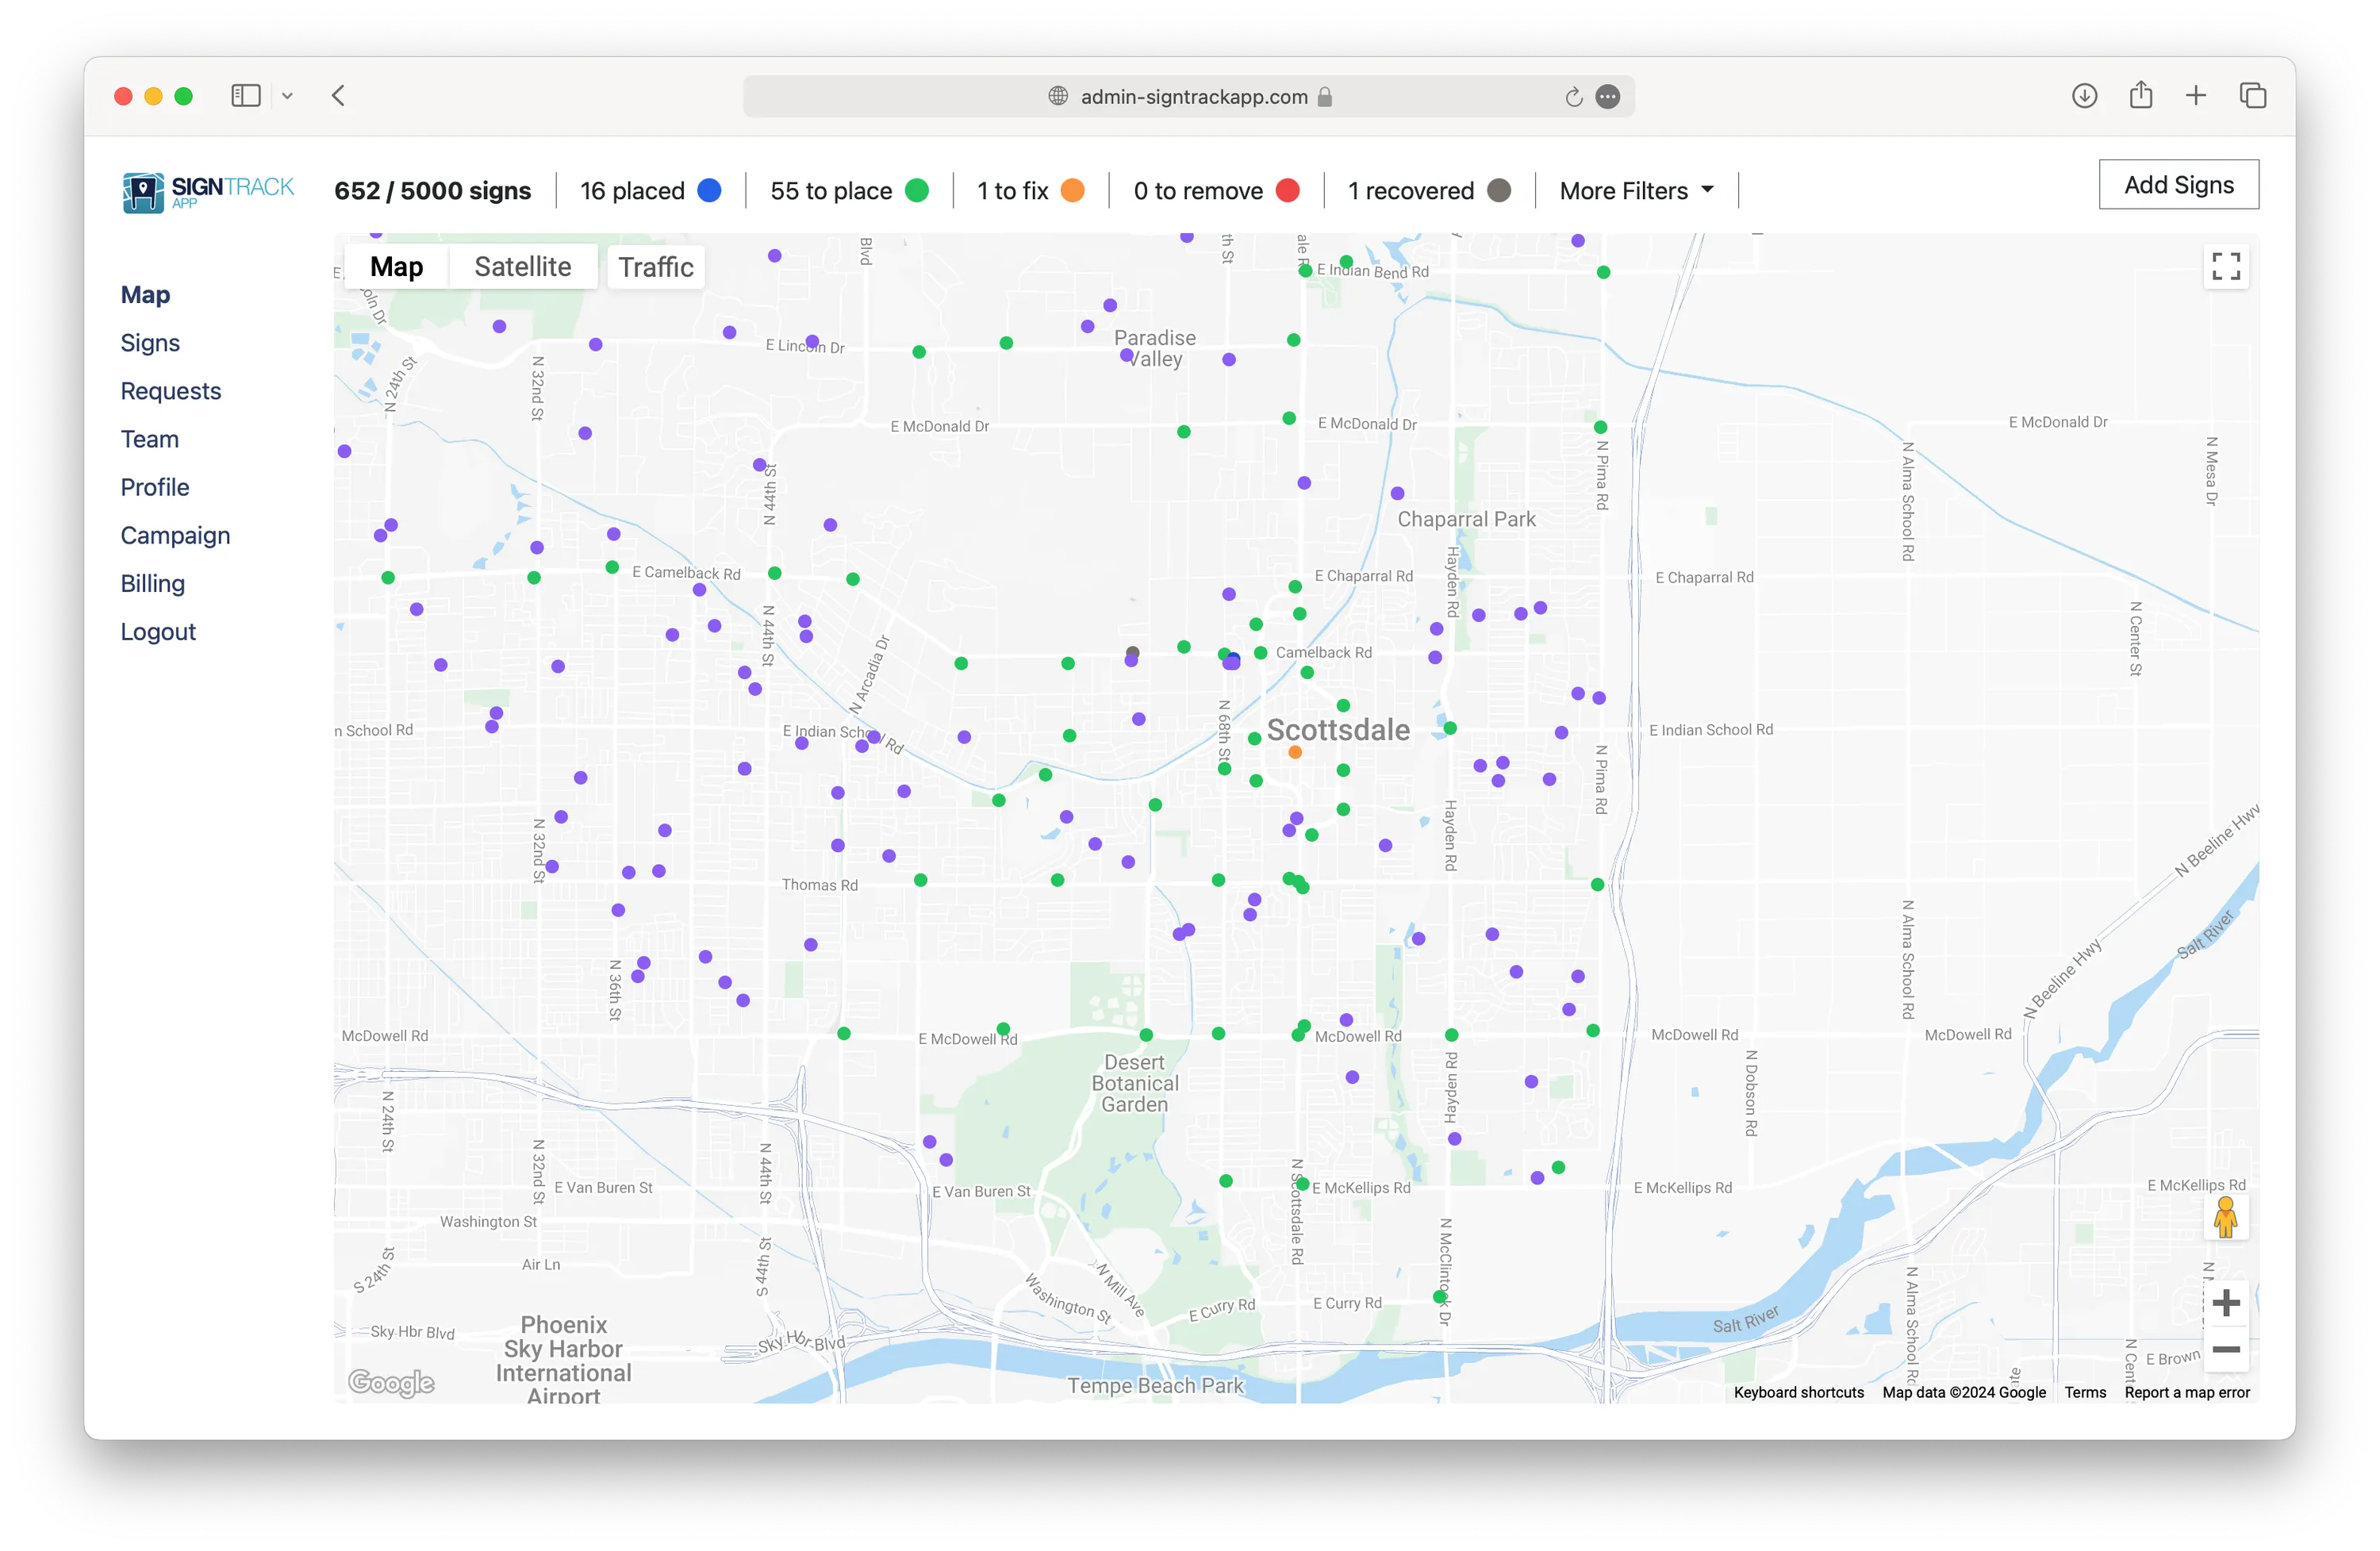The image size is (2380, 1551).
Task: Open the Map page in the sidebar
Action: [145, 295]
